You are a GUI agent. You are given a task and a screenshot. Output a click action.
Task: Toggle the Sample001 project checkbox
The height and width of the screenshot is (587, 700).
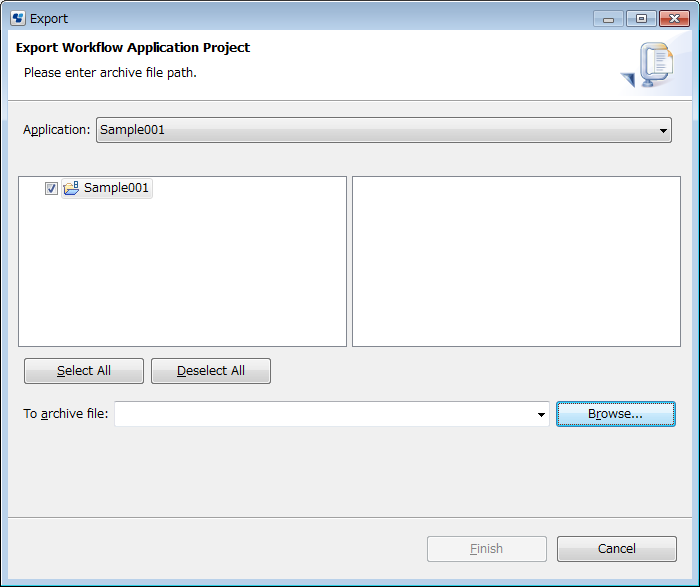click(51, 188)
